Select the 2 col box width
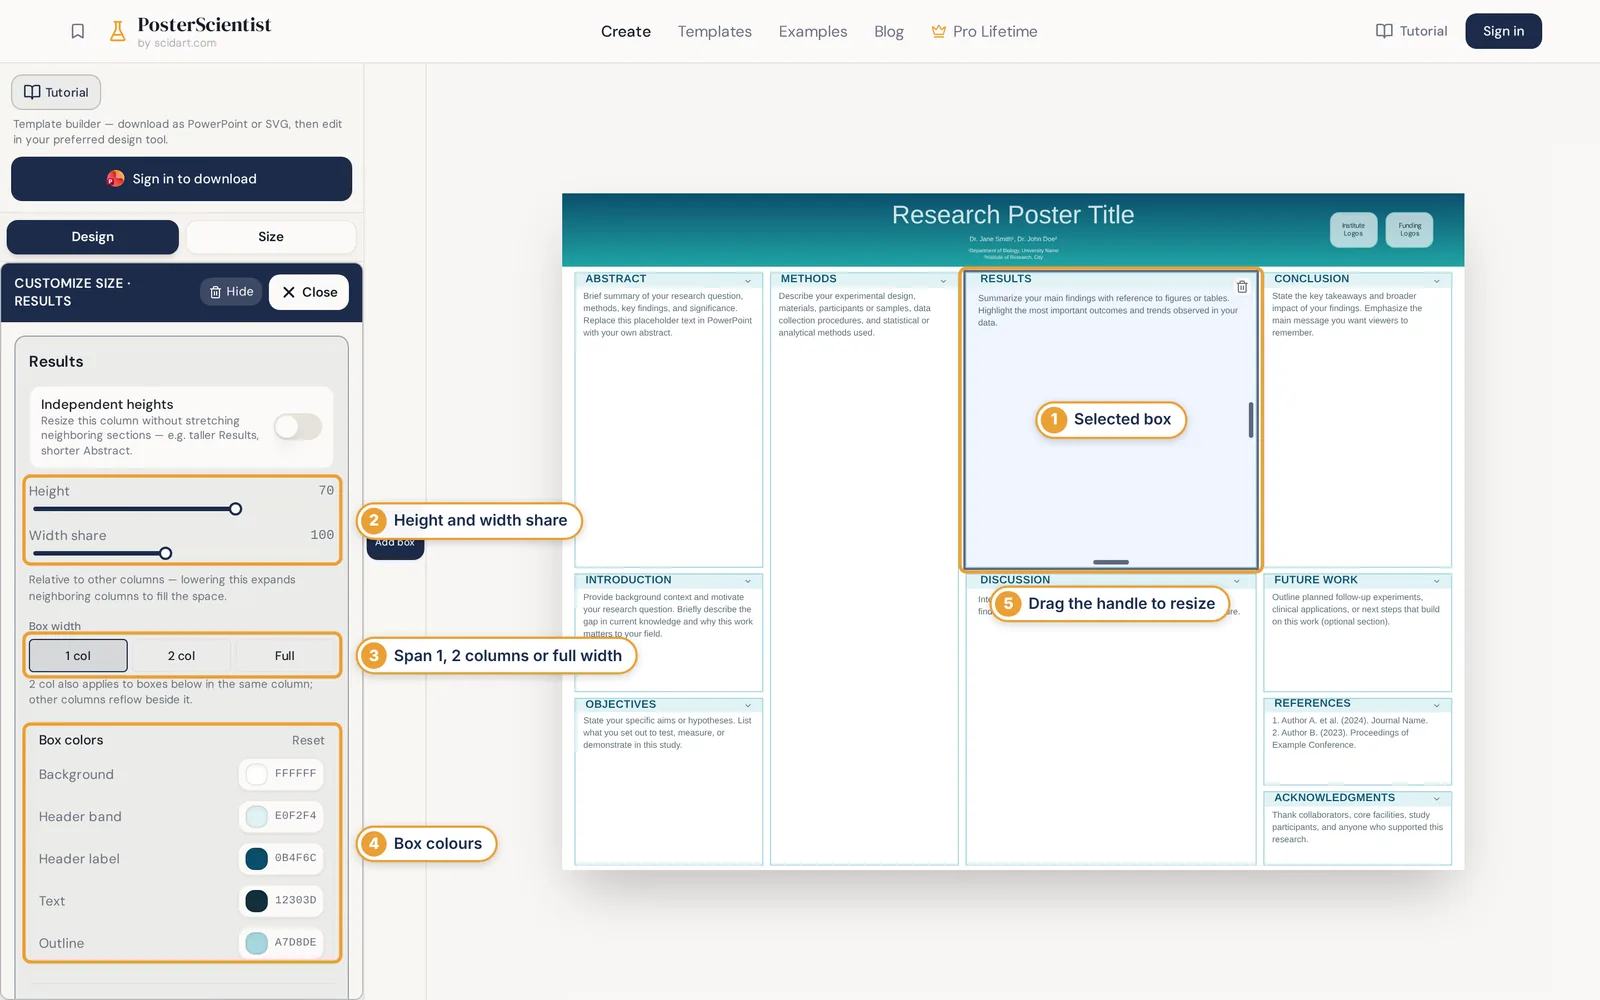Screen dimensions: 1600x1000 tap(181, 656)
